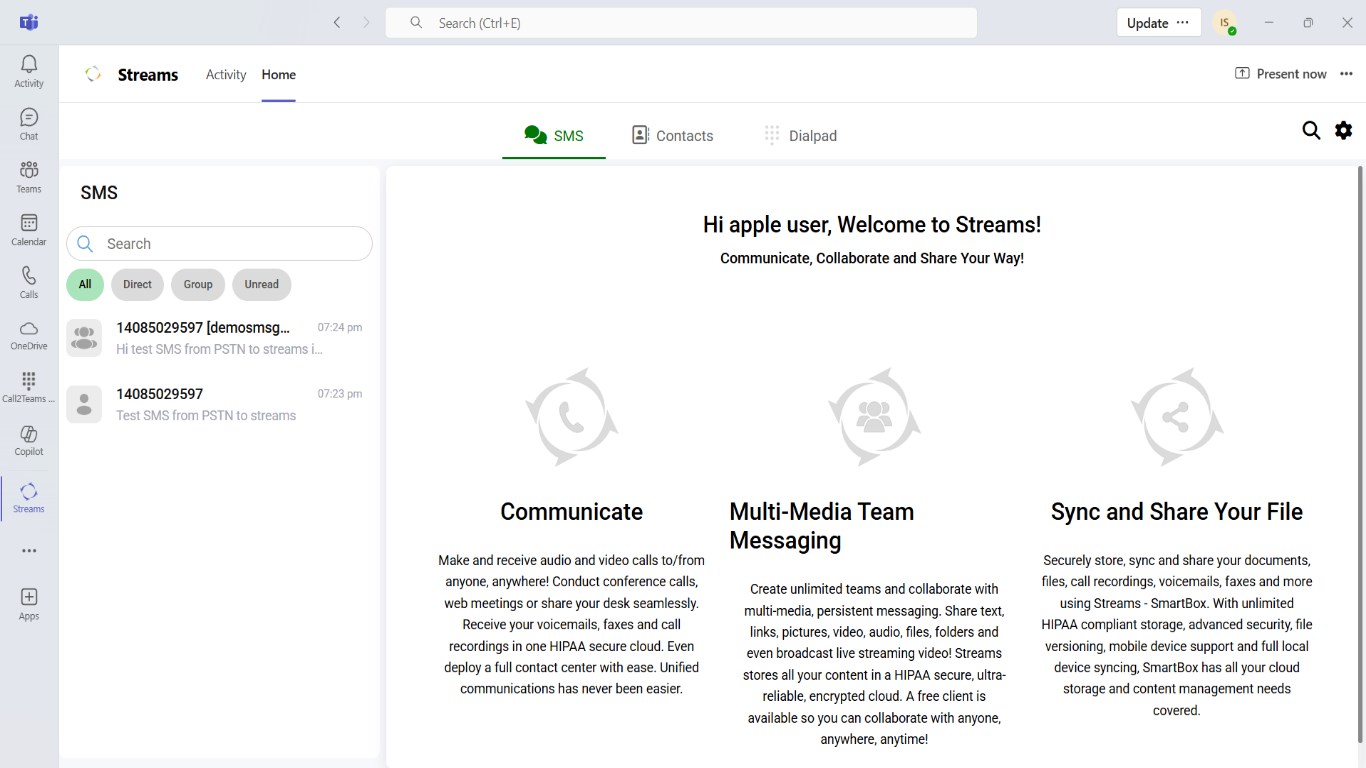Click the Streams app logo

[93, 74]
